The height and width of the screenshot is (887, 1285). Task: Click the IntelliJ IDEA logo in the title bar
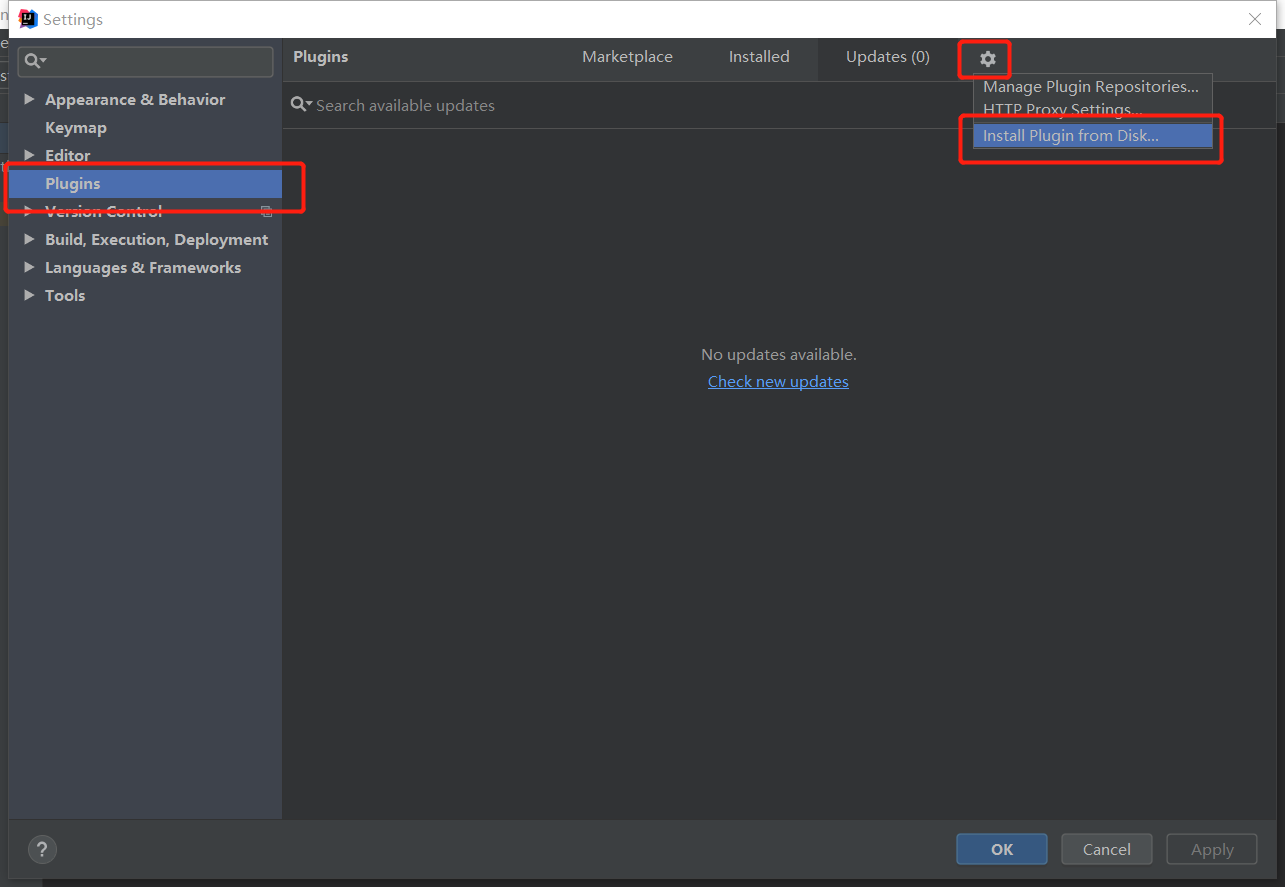pyautogui.click(x=26, y=18)
